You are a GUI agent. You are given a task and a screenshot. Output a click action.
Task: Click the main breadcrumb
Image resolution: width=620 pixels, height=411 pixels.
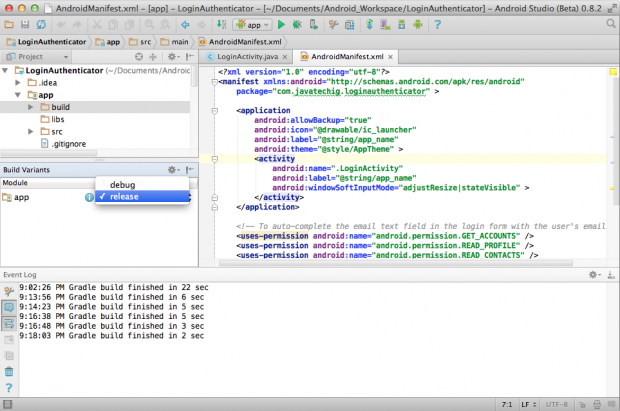(x=174, y=42)
